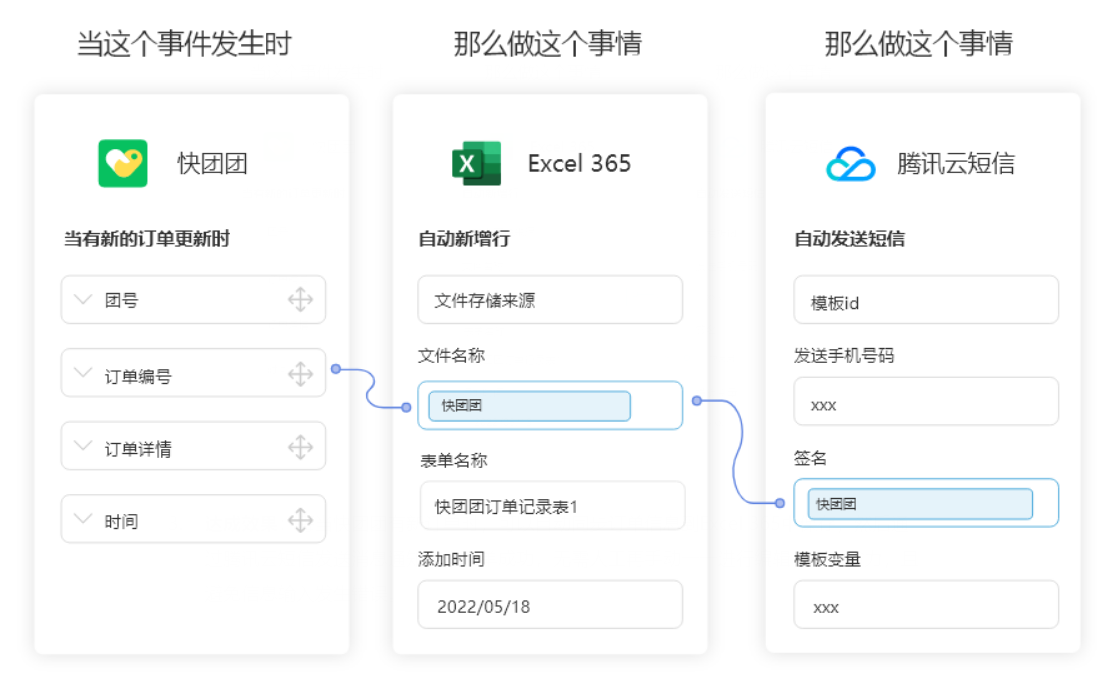Expand the 订单详情 field chevron
The image size is (1104, 687).
(x=83, y=446)
